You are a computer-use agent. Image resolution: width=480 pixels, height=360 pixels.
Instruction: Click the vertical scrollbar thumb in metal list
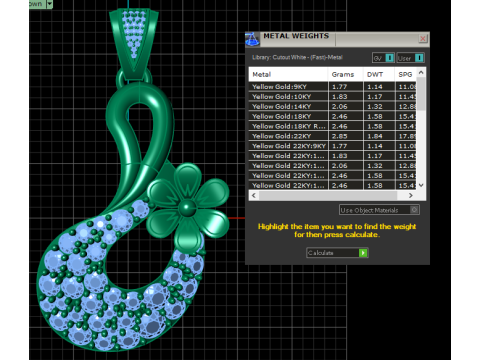click(x=421, y=94)
